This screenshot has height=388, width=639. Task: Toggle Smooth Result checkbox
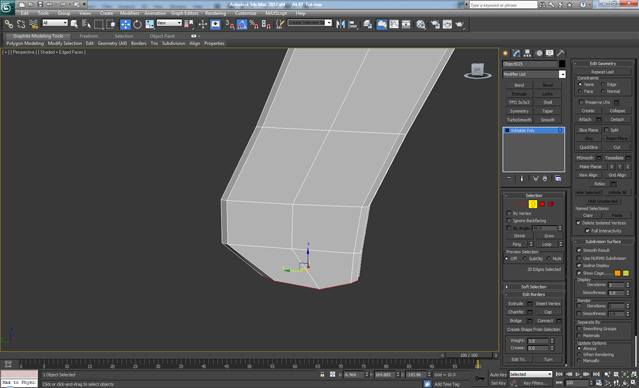579,250
